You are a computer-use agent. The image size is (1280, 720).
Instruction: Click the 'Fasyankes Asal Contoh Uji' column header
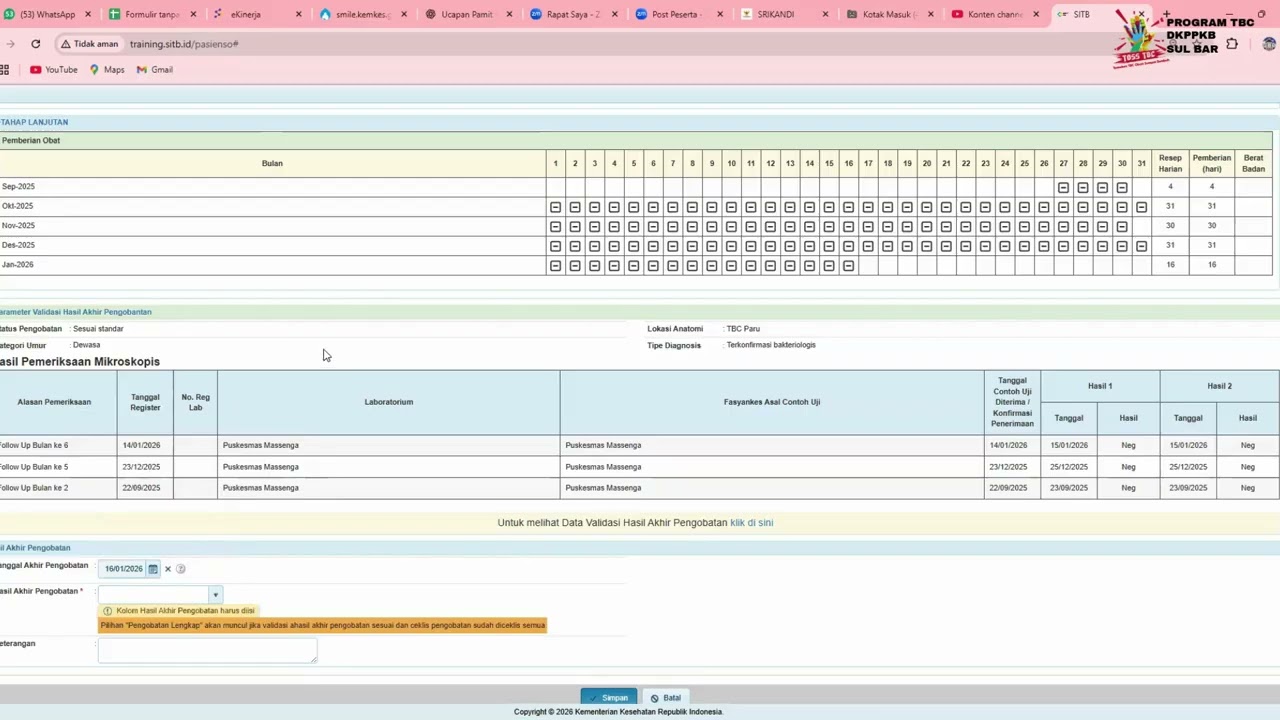[x=772, y=402]
